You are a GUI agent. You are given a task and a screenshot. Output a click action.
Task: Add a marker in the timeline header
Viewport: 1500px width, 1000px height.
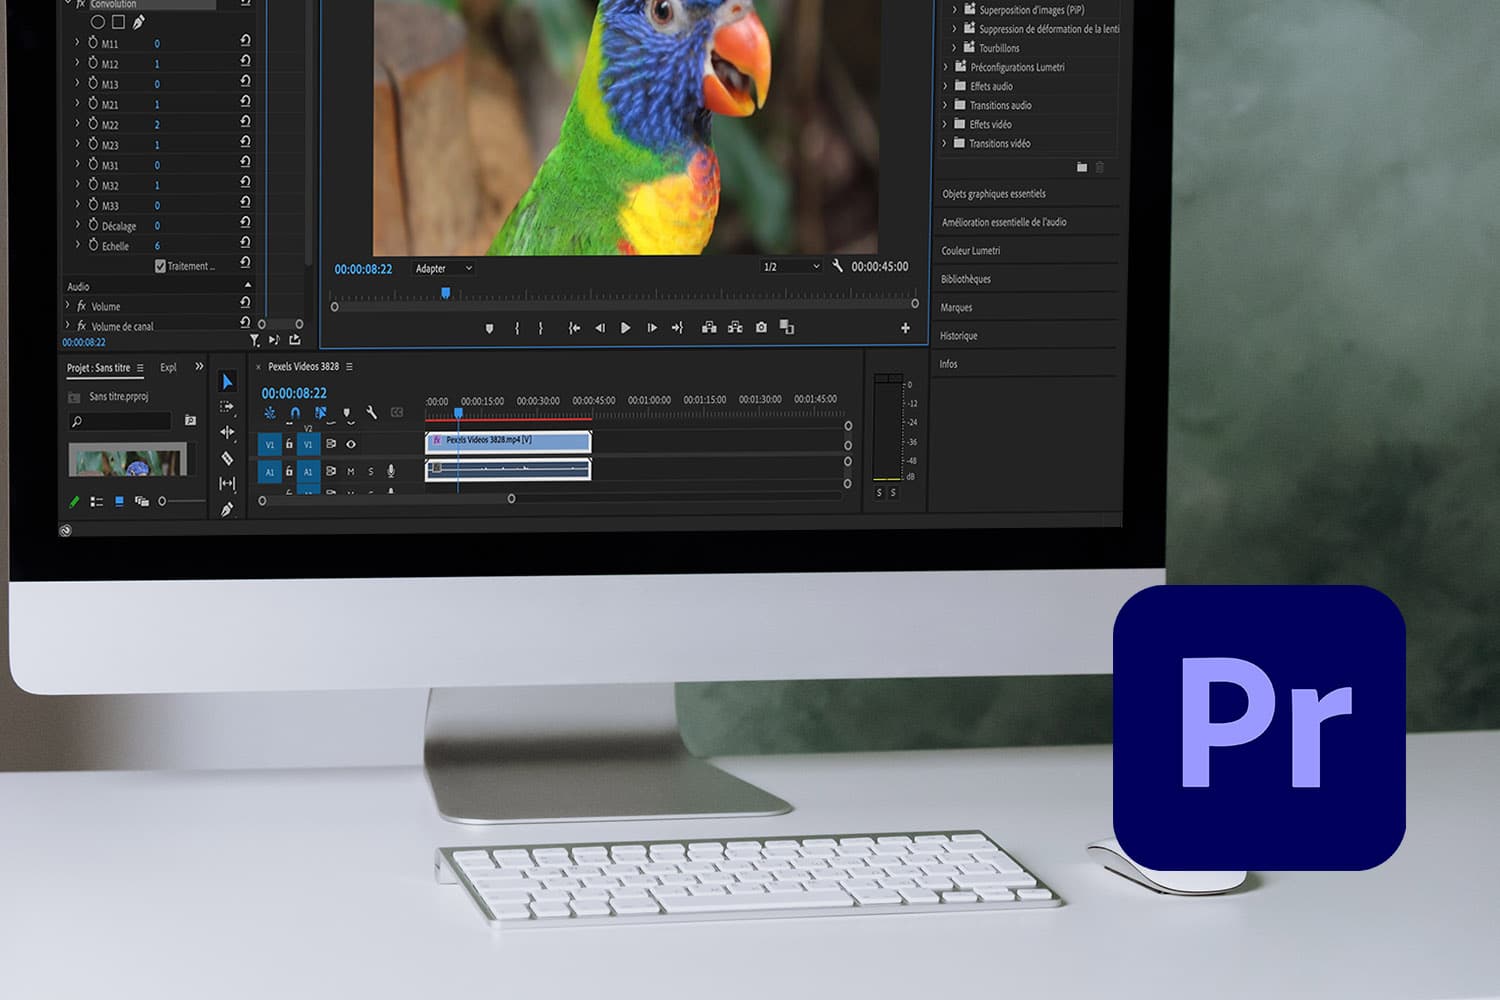pos(347,412)
